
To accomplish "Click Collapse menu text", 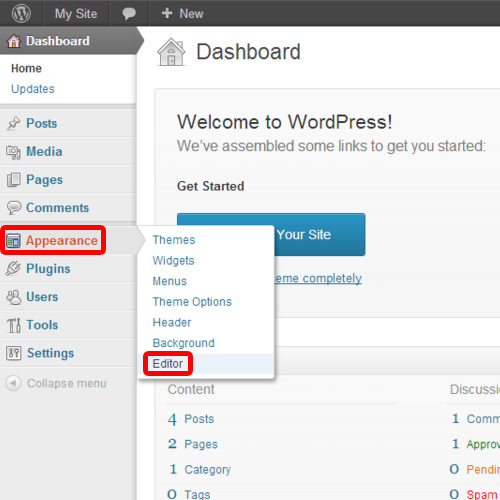I will coord(67,383).
